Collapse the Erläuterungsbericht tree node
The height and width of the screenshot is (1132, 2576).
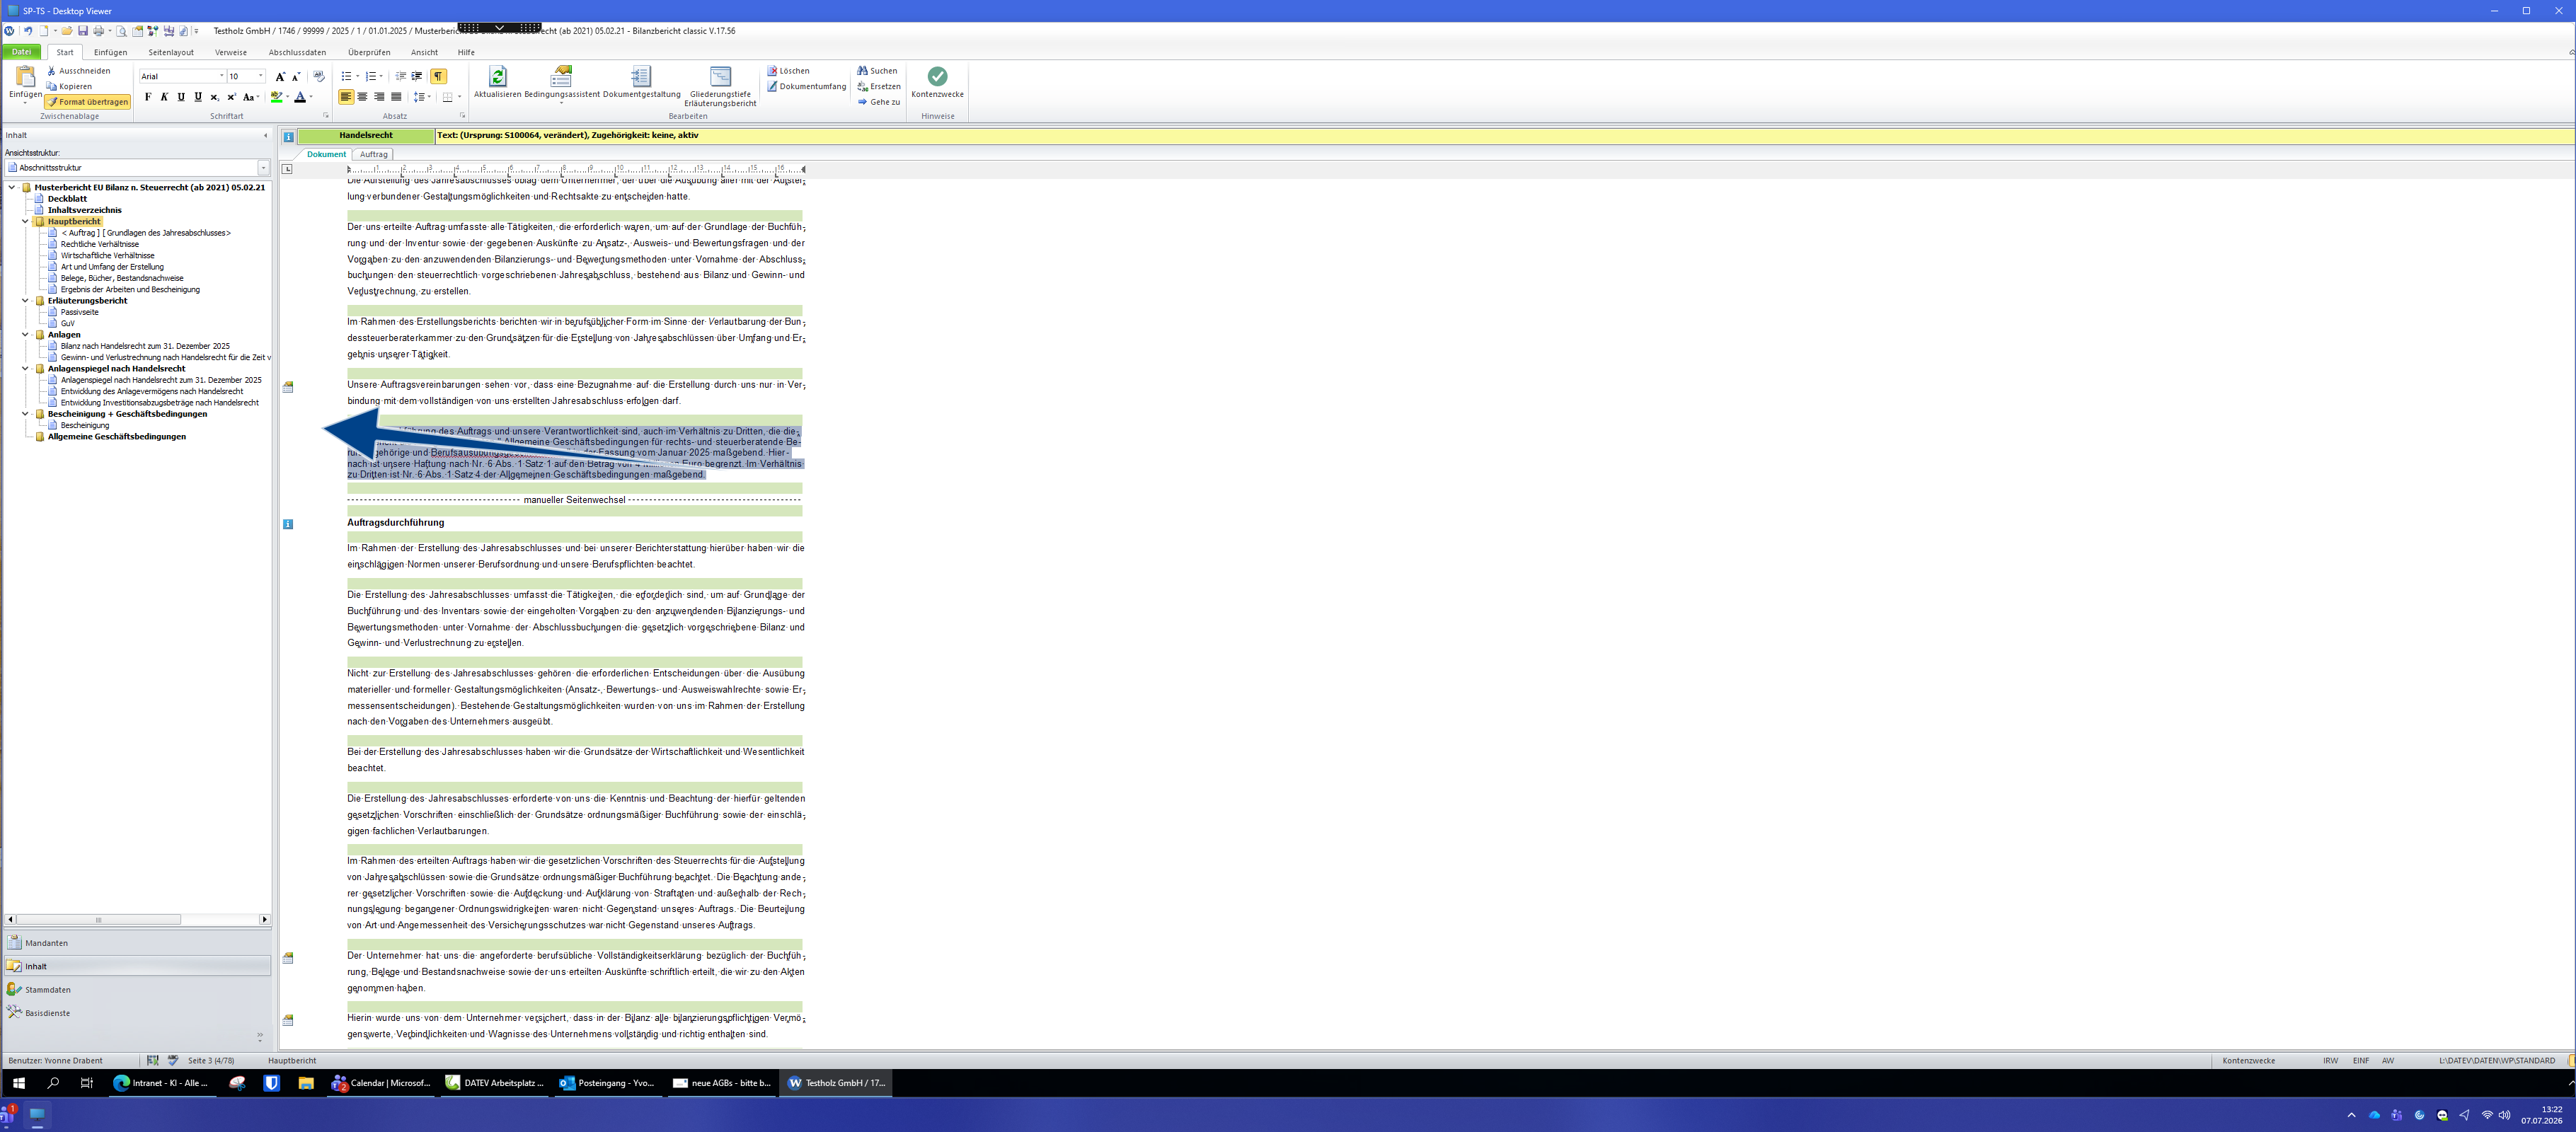pyautogui.click(x=26, y=300)
